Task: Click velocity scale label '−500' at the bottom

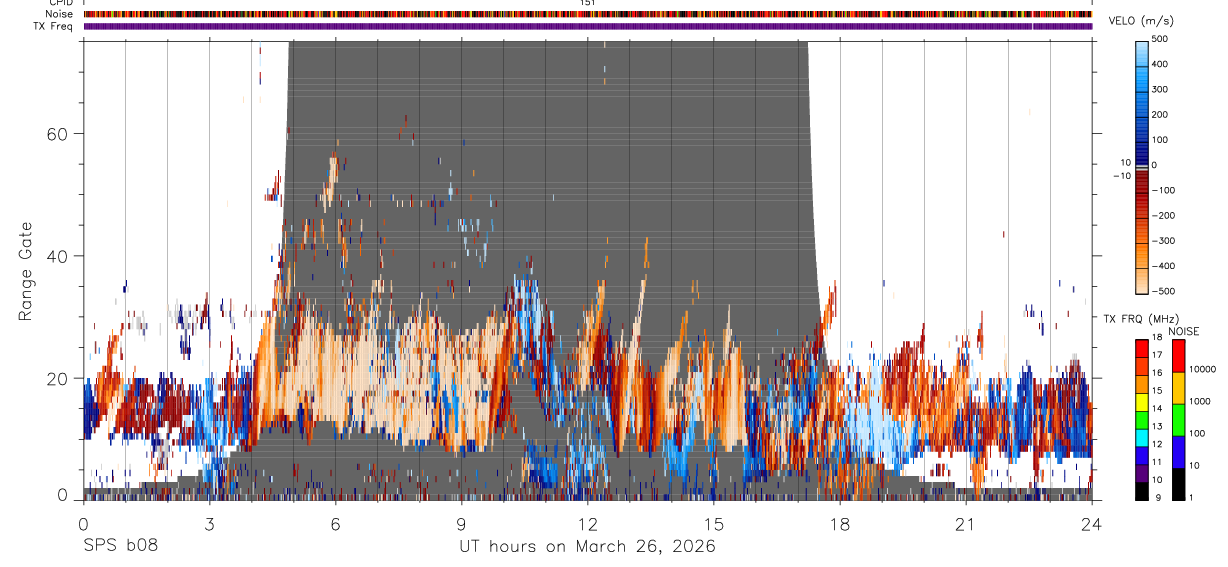Action: pyautogui.click(x=1163, y=291)
